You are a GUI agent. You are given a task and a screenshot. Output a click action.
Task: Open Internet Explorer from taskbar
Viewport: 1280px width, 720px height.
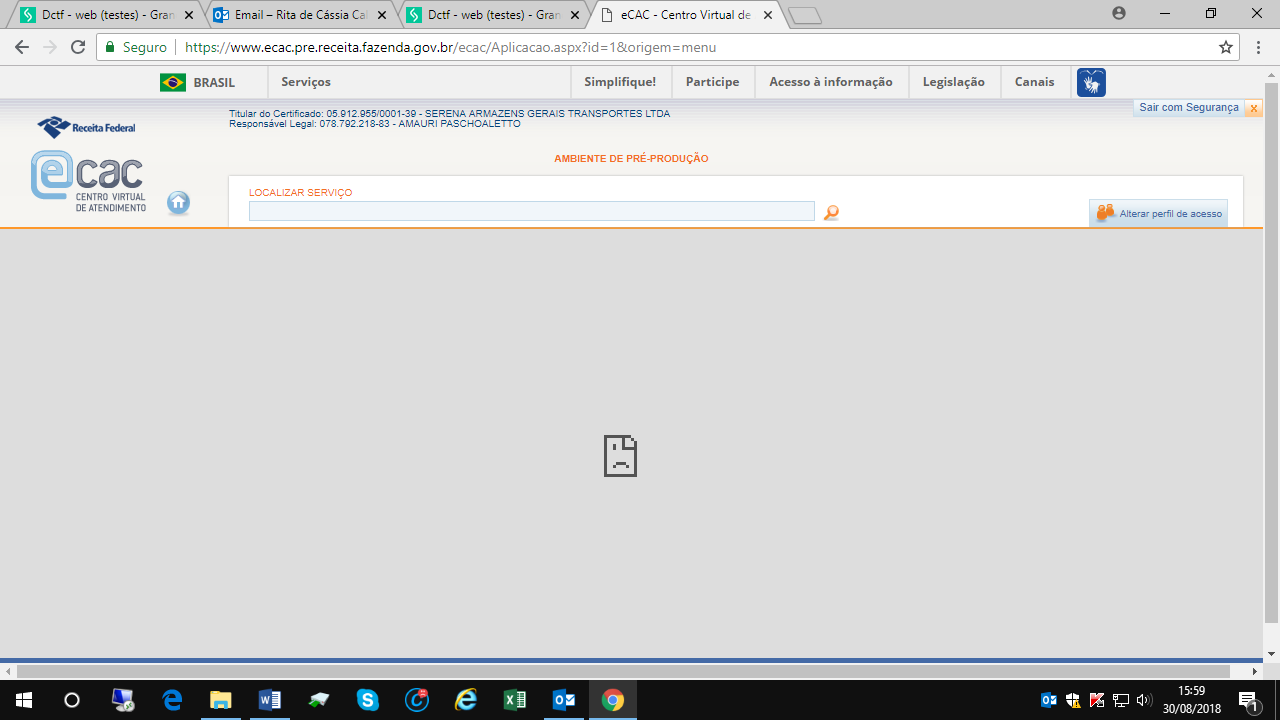coord(466,700)
